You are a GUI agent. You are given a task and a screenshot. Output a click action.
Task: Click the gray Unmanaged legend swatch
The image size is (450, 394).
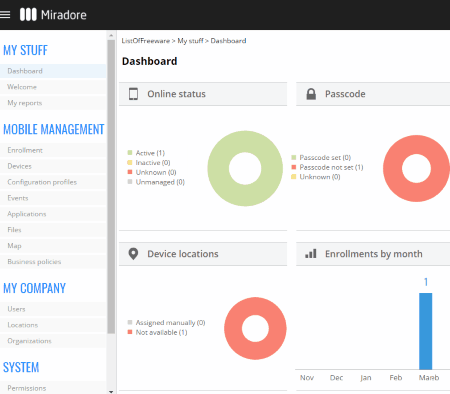pos(130,182)
